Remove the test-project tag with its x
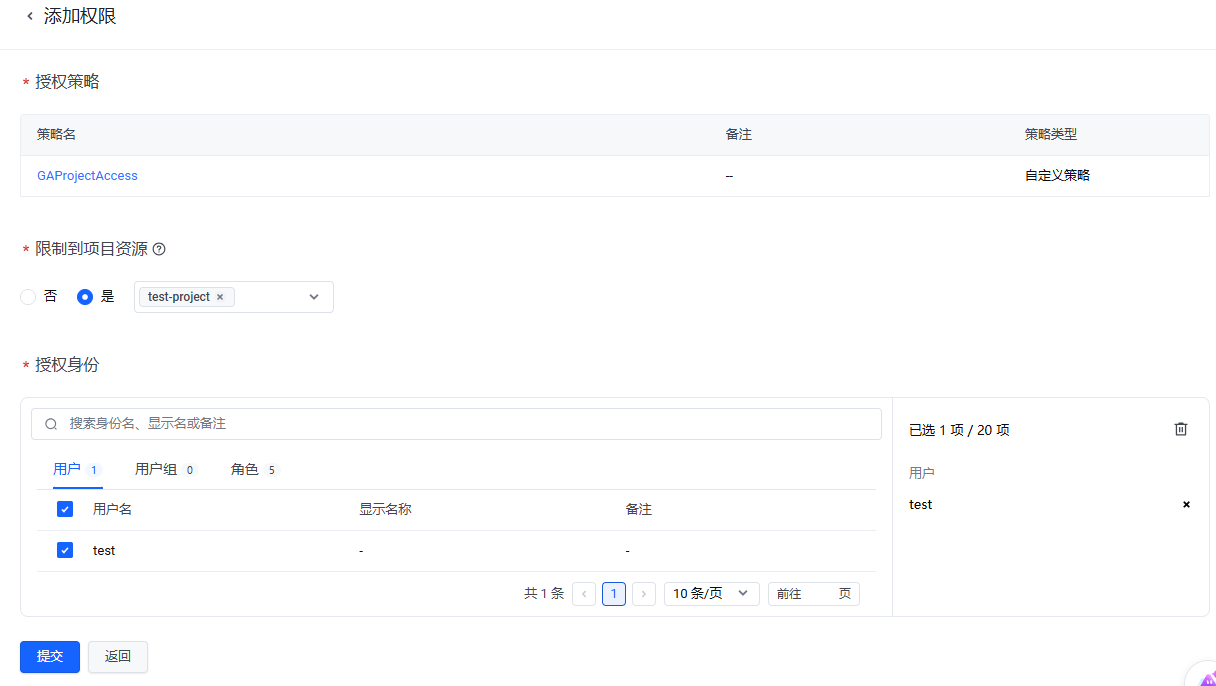 (x=220, y=297)
